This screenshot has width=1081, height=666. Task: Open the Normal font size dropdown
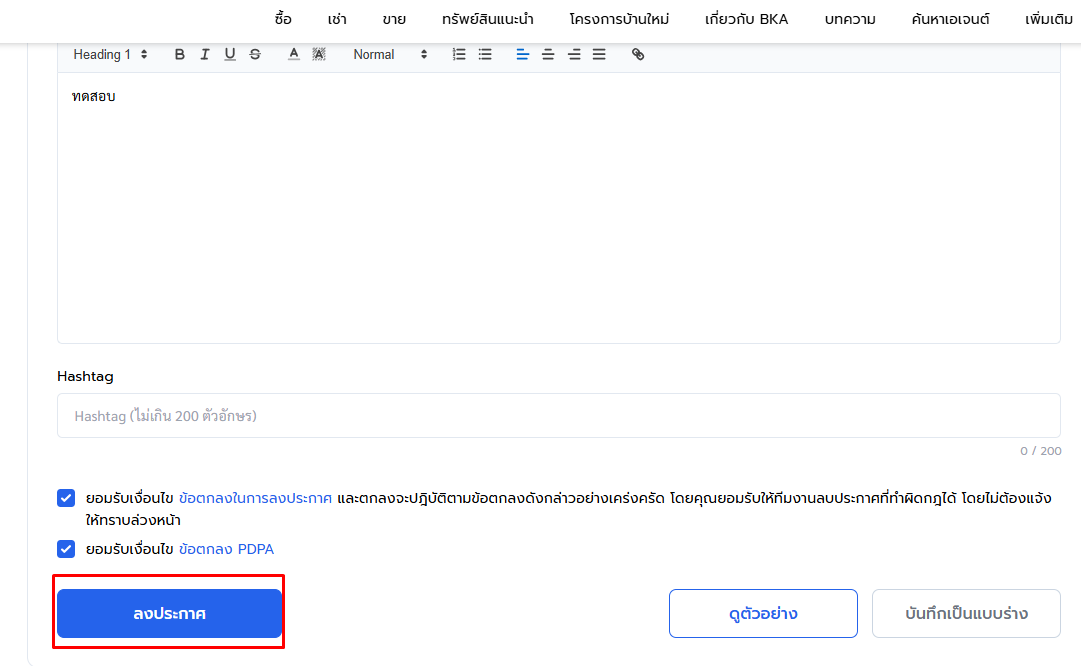click(390, 55)
